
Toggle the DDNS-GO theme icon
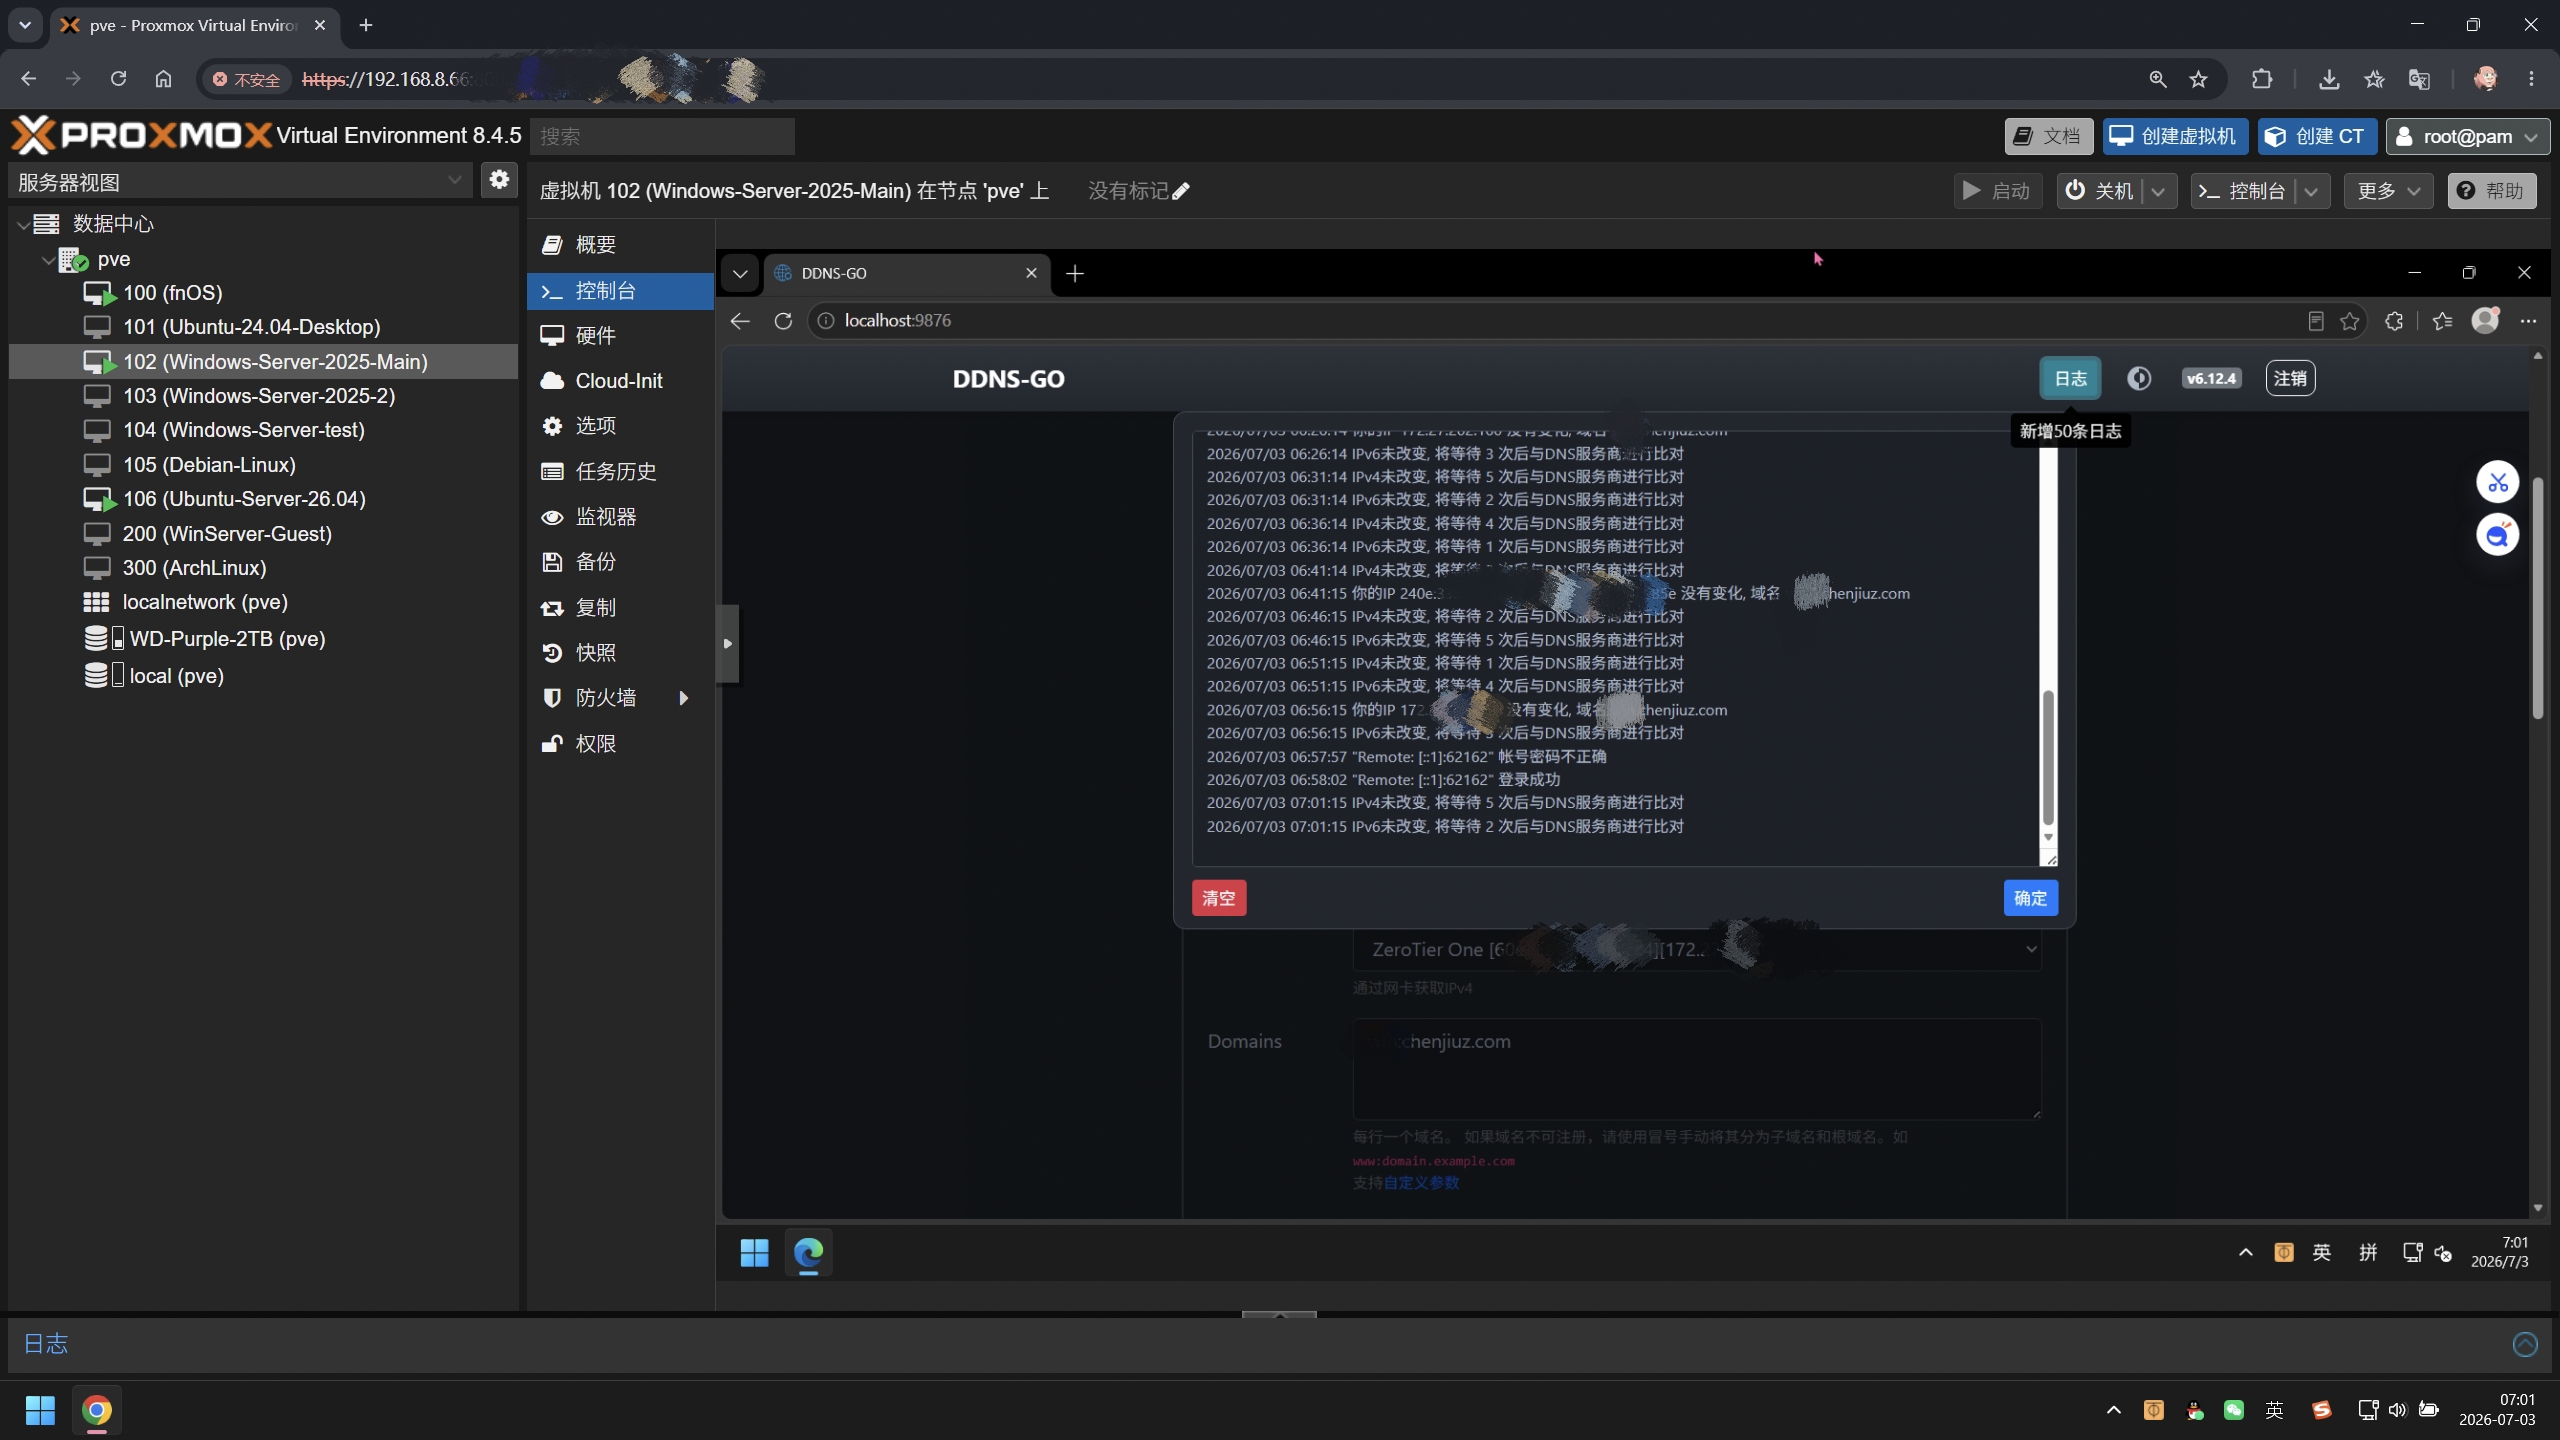coord(2139,378)
